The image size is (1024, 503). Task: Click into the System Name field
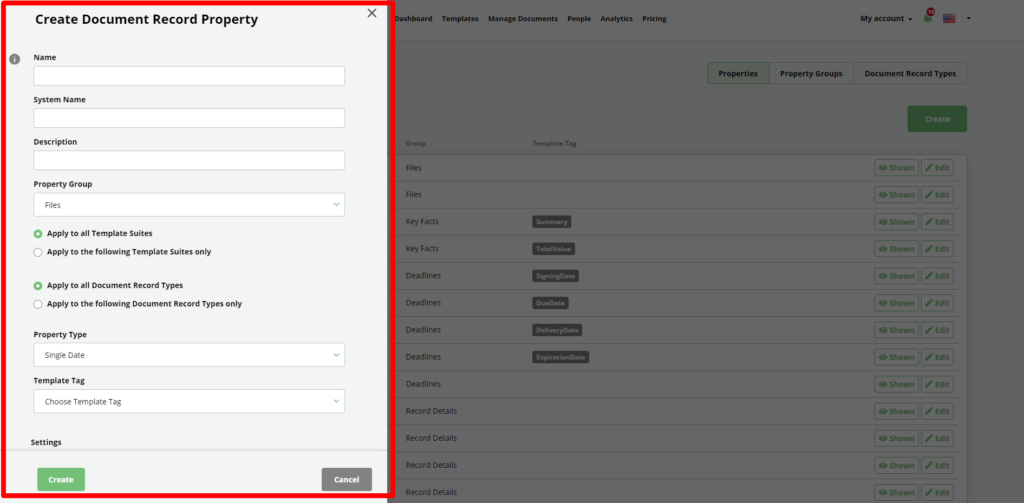[x=189, y=118]
